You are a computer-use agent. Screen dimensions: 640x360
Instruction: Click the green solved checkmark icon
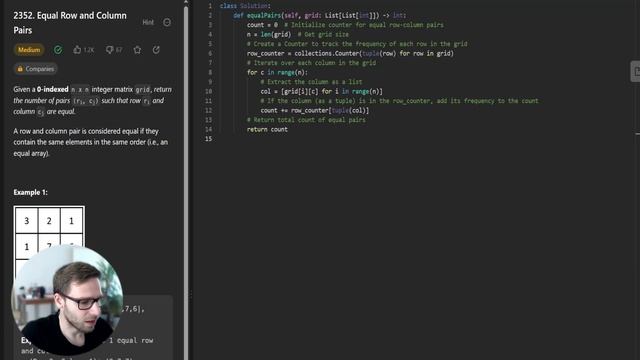(x=58, y=50)
